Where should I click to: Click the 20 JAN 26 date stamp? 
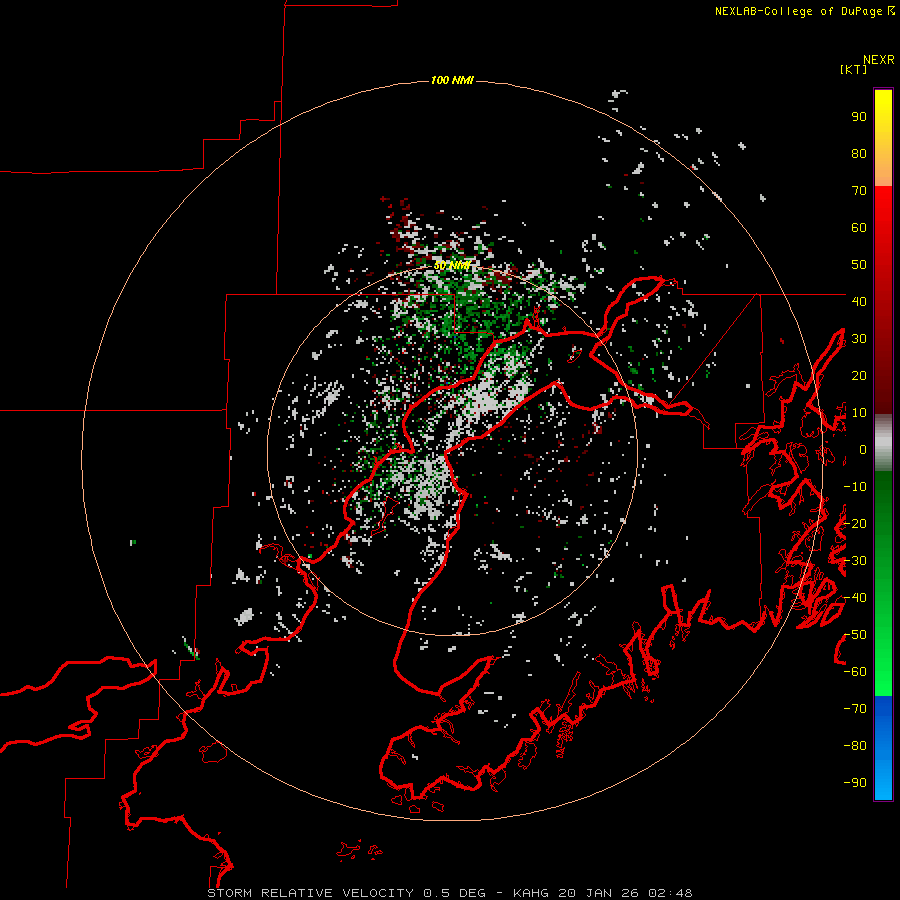point(599,893)
